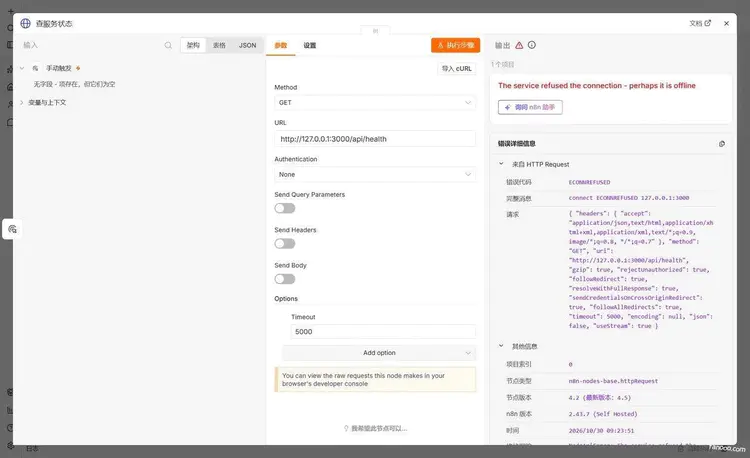Viewport: 750px width, 458px height.
Task: Collapse the 来自 HTTP Request section
Action: (501, 164)
